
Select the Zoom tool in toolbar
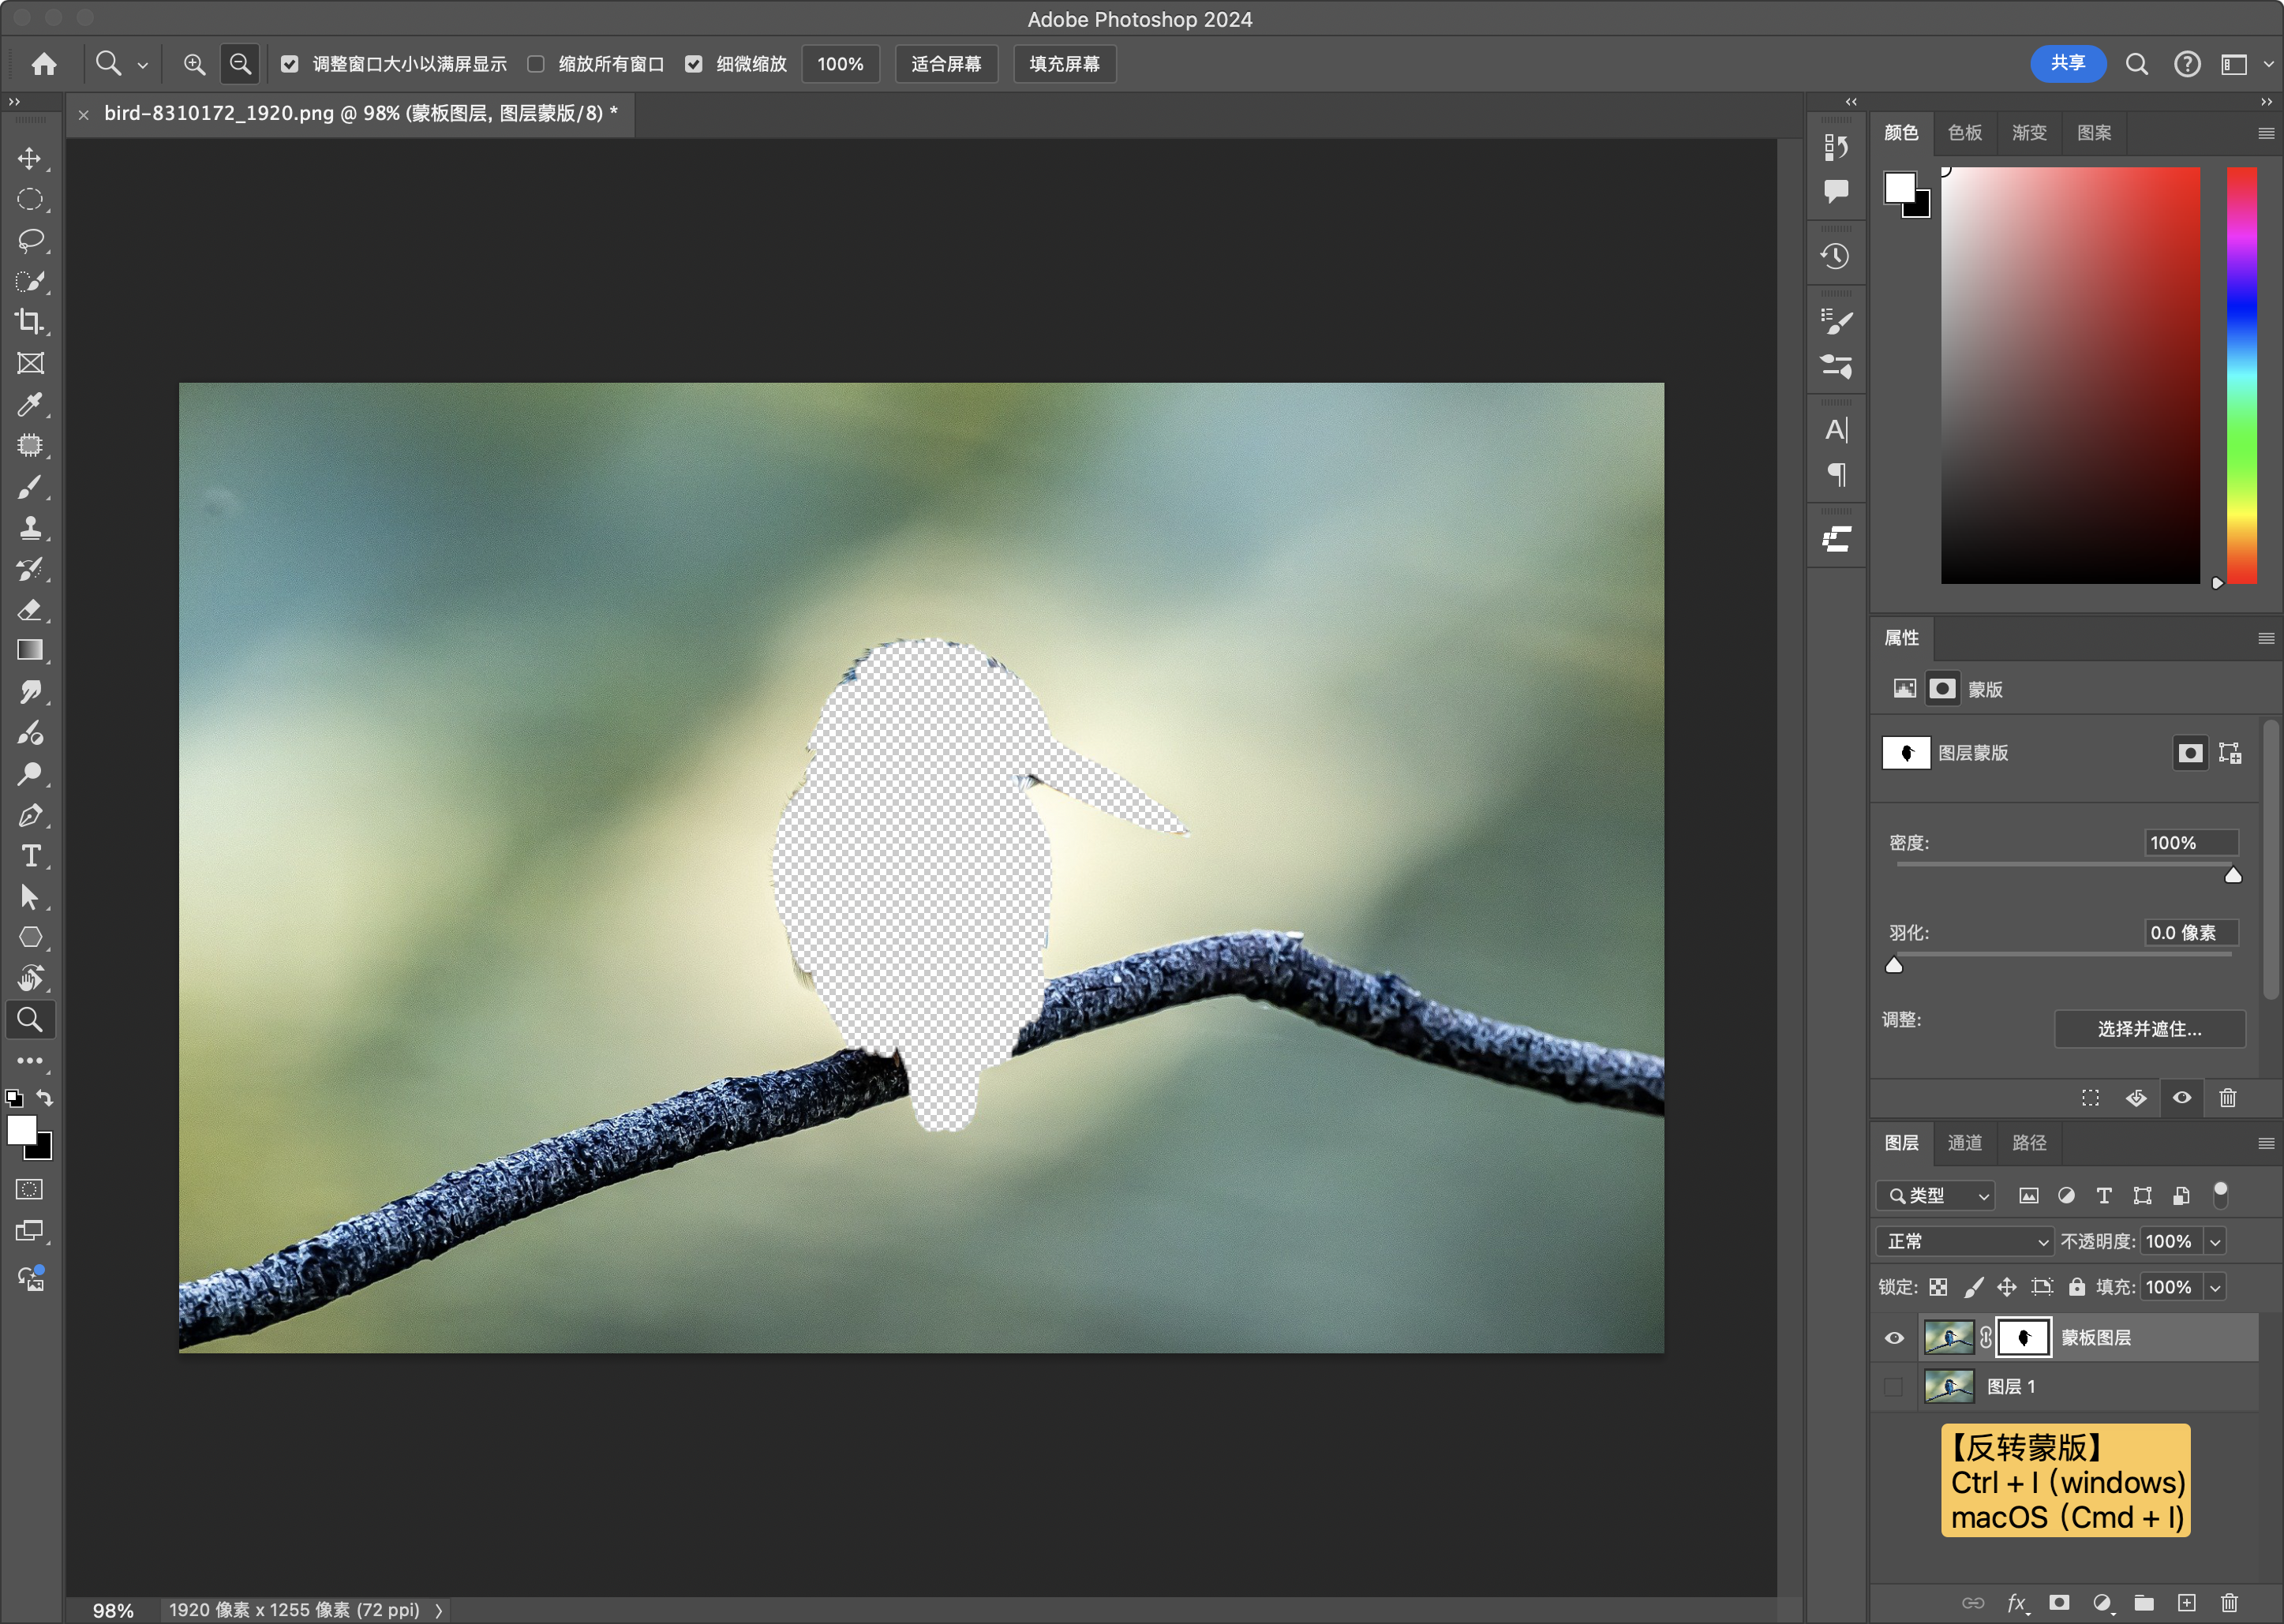point(30,1020)
